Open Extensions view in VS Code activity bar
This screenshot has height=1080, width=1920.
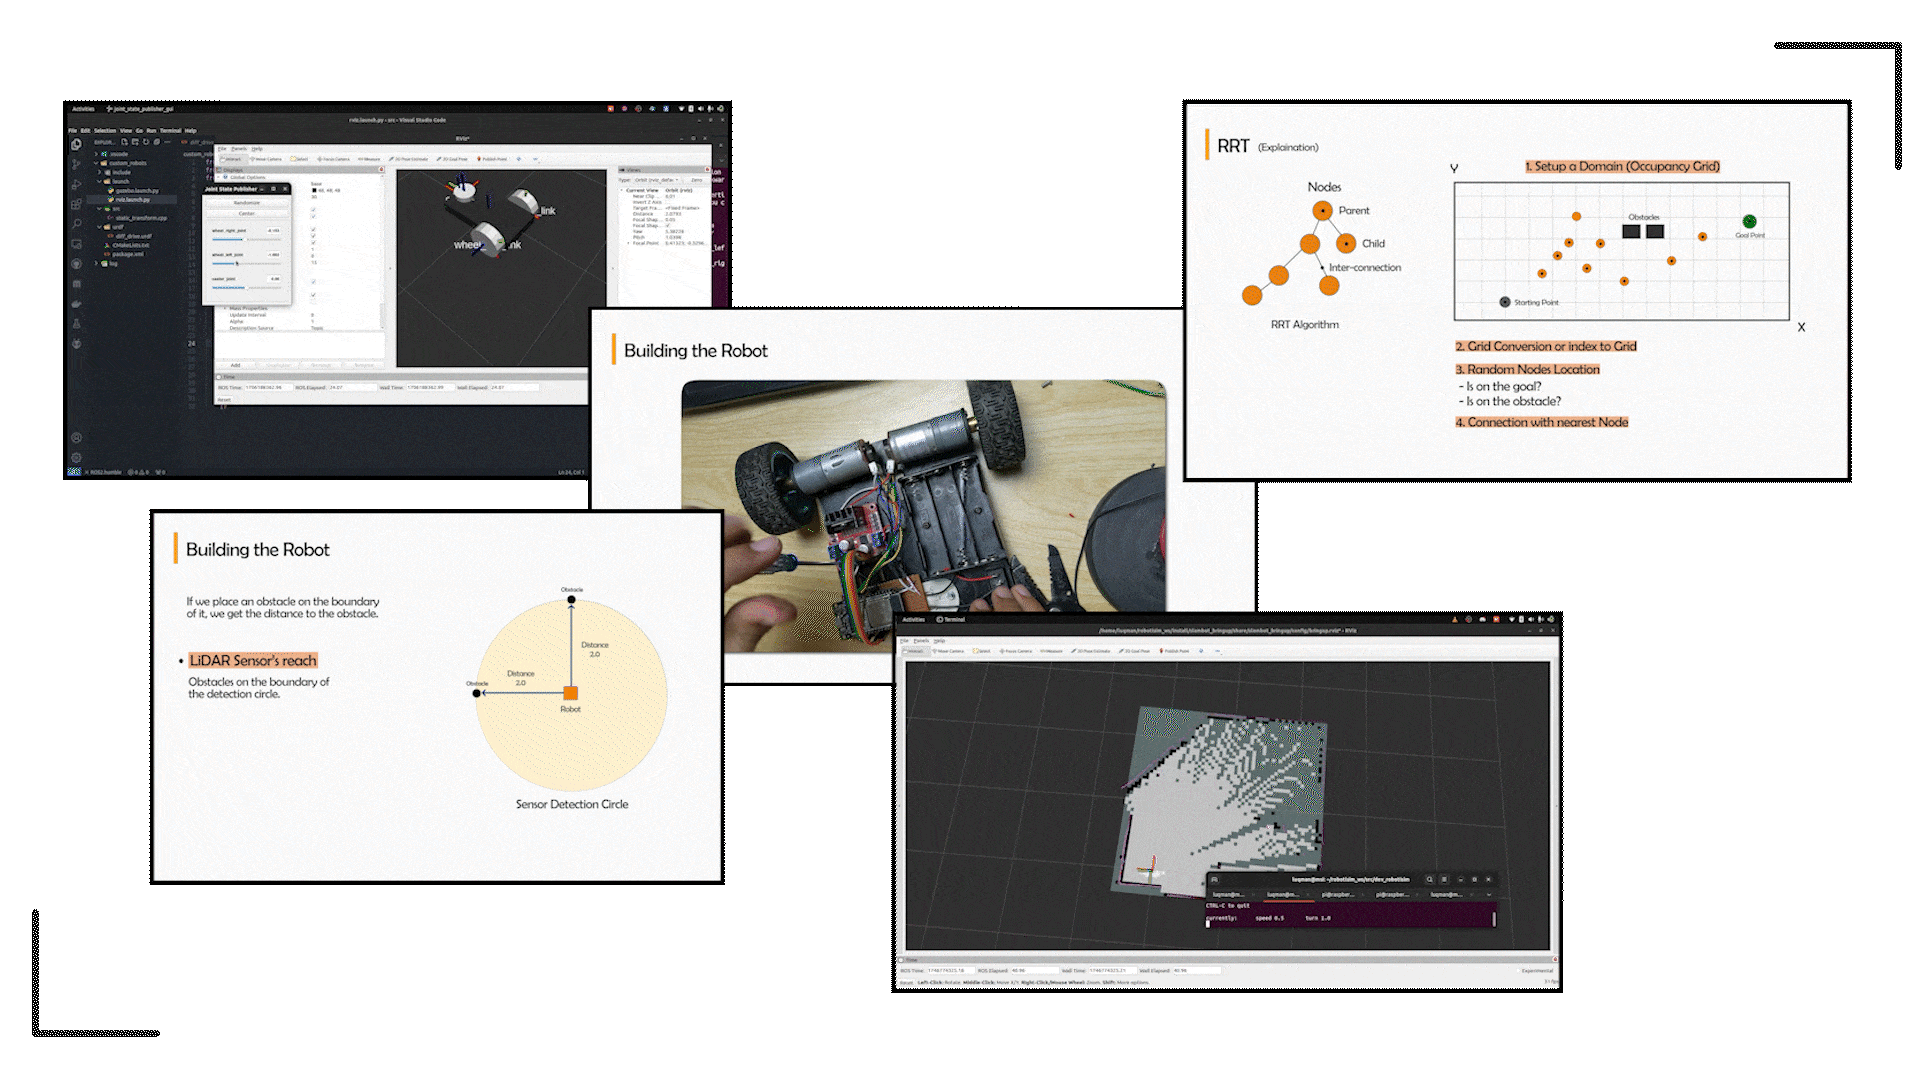[x=76, y=204]
